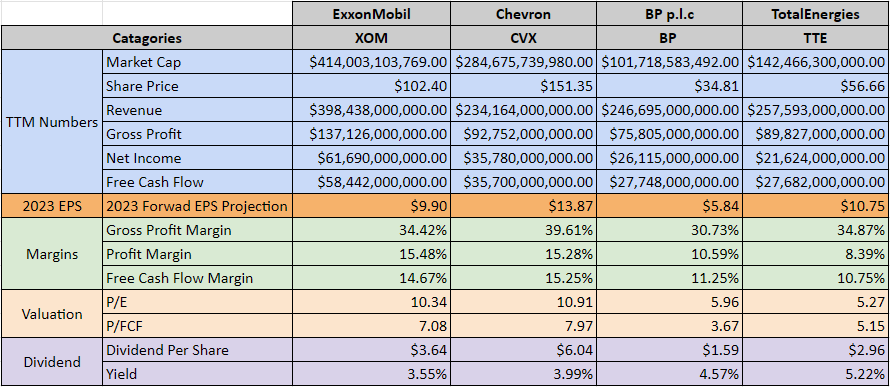Click Chevron share price $151.35 cell
The width and height of the screenshot is (890, 387).
[523, 86]
